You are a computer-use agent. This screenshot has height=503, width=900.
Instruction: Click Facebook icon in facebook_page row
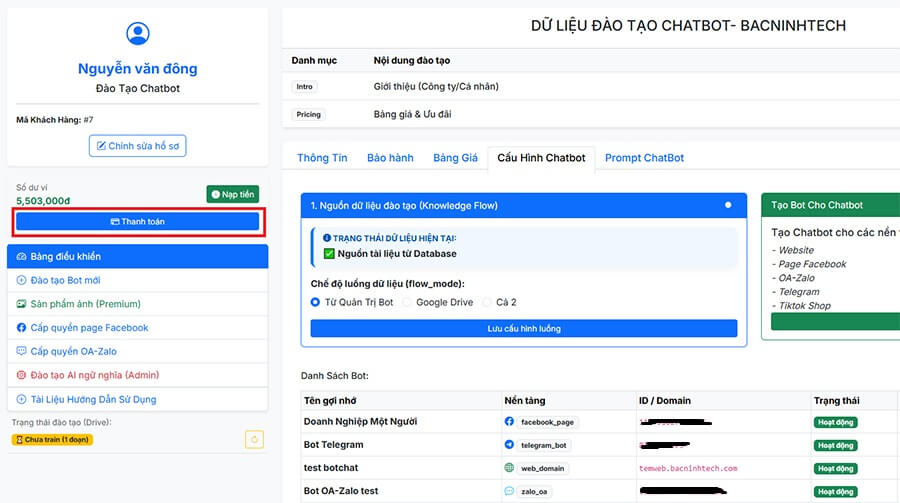click(x=509, y=421)
